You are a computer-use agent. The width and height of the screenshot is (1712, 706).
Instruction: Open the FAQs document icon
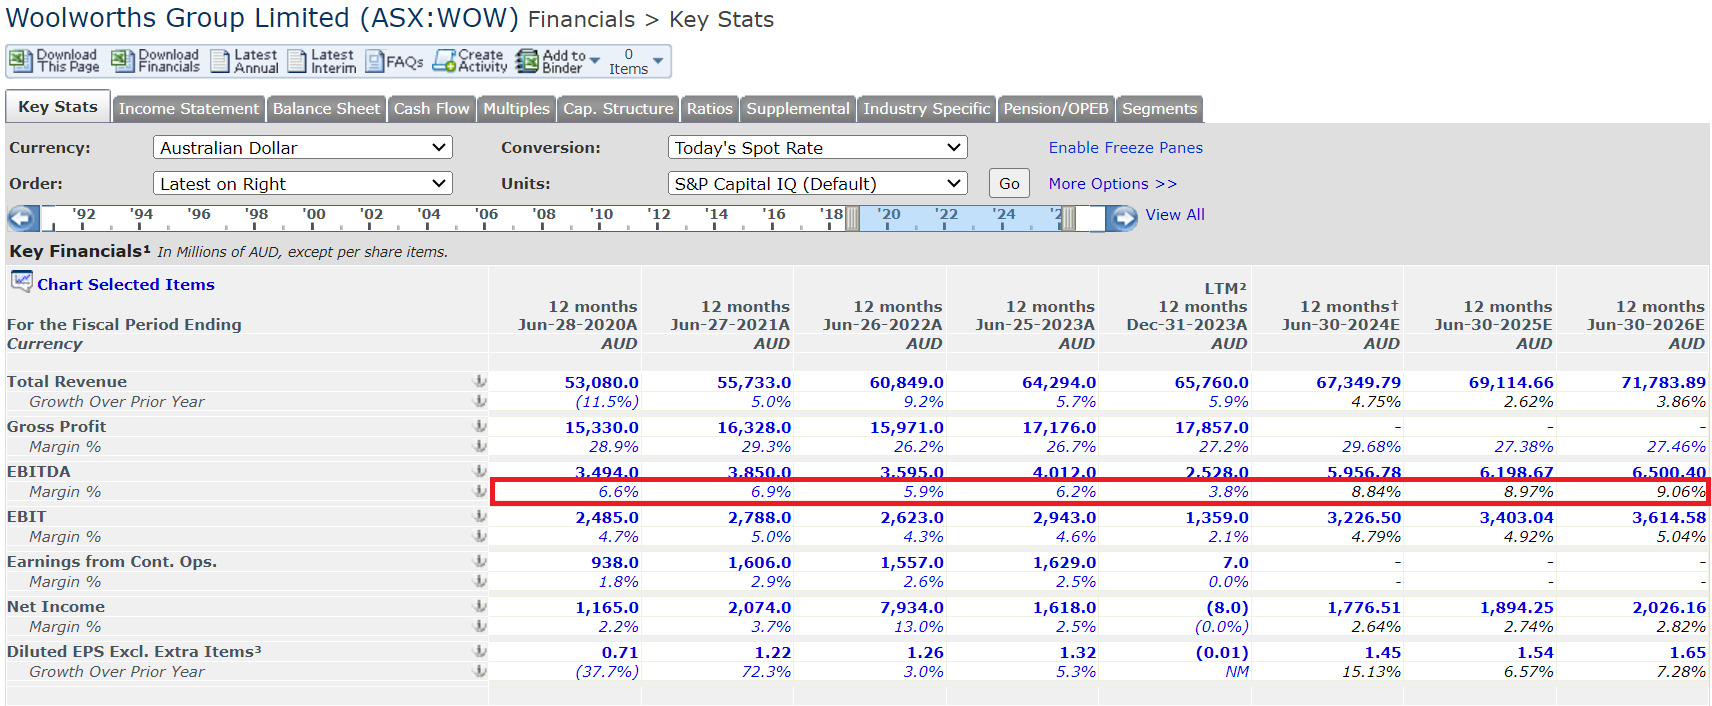pos(375,62)
